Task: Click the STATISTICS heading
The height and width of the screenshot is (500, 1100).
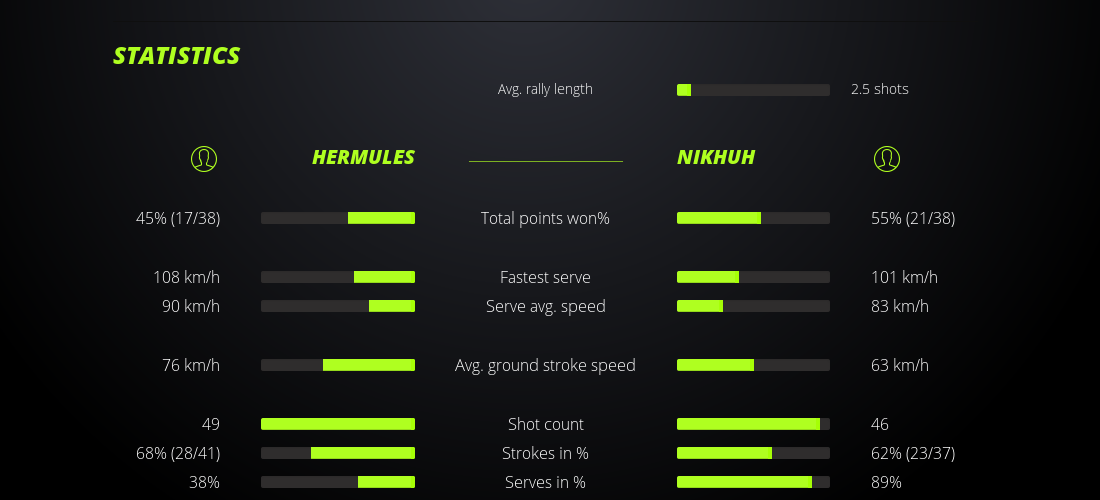Action: pyautogui.click(x=177, y=56)
